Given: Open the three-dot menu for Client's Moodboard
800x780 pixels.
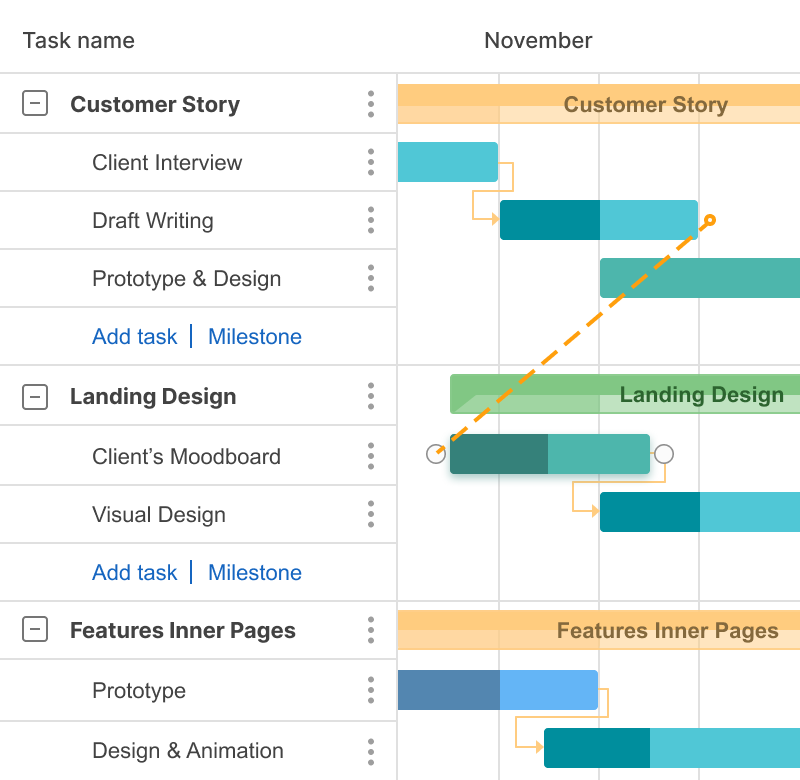Looking at the screenshot, I should (x=371, y=456).
